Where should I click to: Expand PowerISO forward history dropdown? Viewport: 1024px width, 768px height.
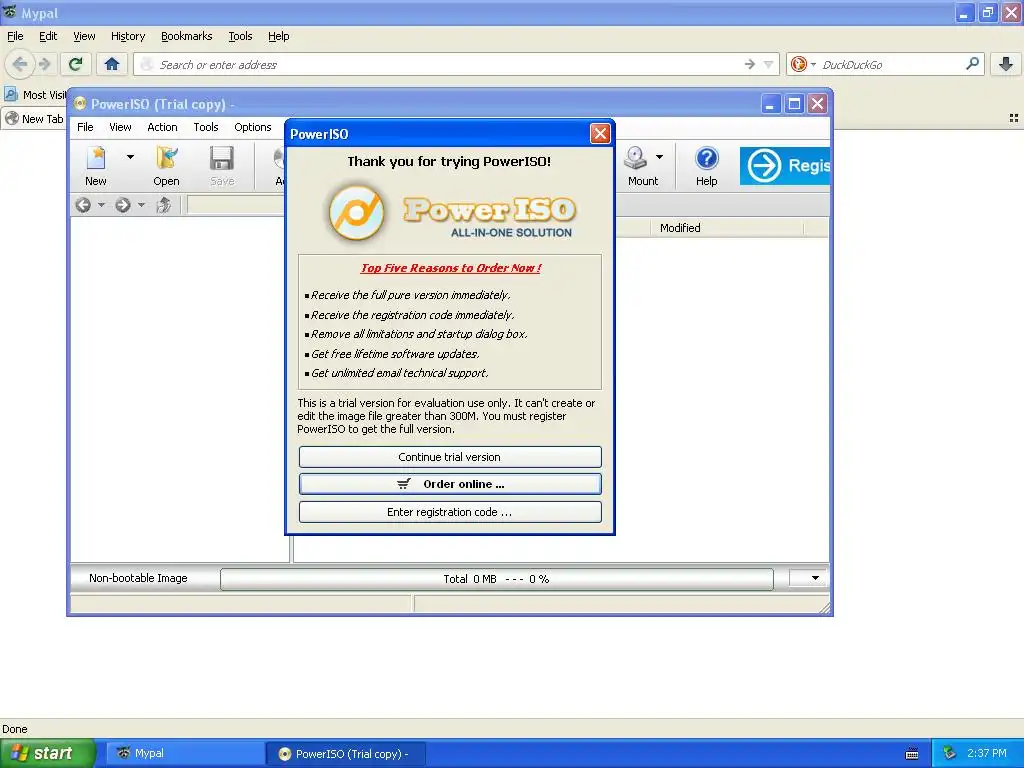point(141,205)
